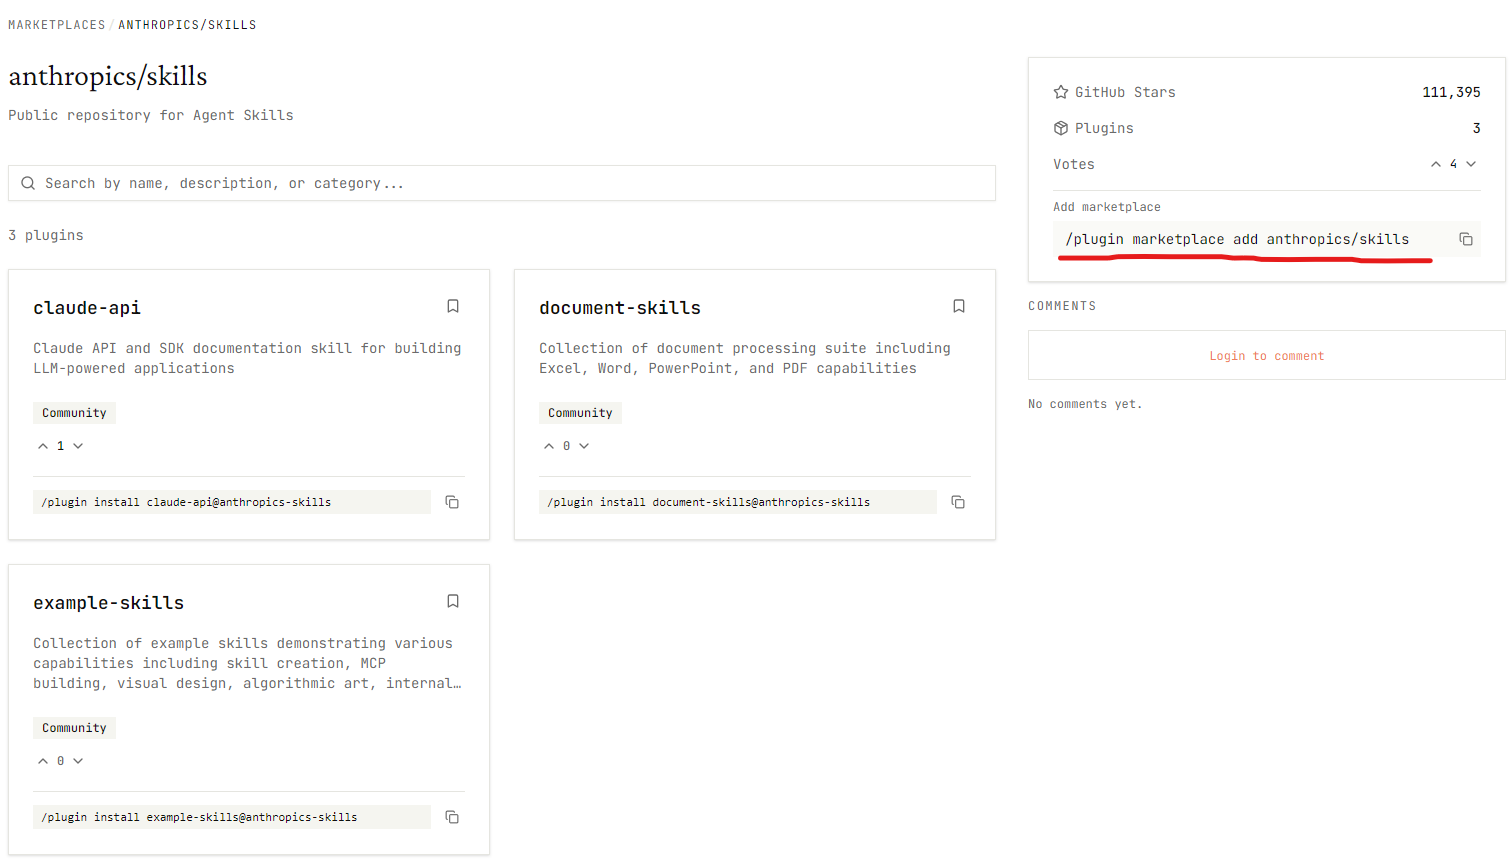The width and height of the screenshot is (1512, 859).
Task: Click the 'No comments yet.' text
Action: tap(1085, 404)
